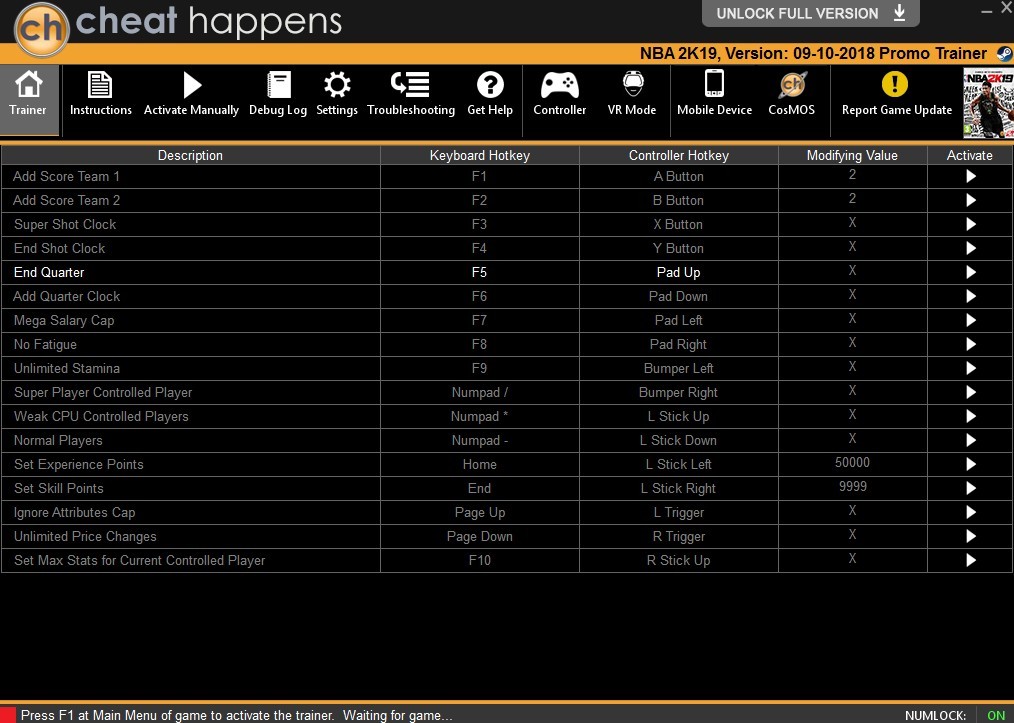Screen dimensions: 1014x723
Task: Click F3 hotkey for Super Shot Clock
Action: tap(479, 224)
